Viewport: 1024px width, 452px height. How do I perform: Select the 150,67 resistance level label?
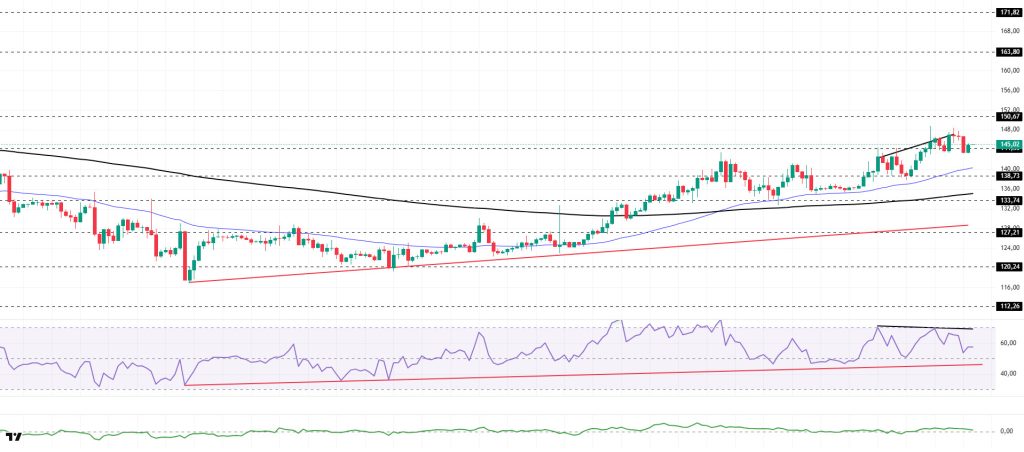pyautogui.click(x=1007, y=116)
